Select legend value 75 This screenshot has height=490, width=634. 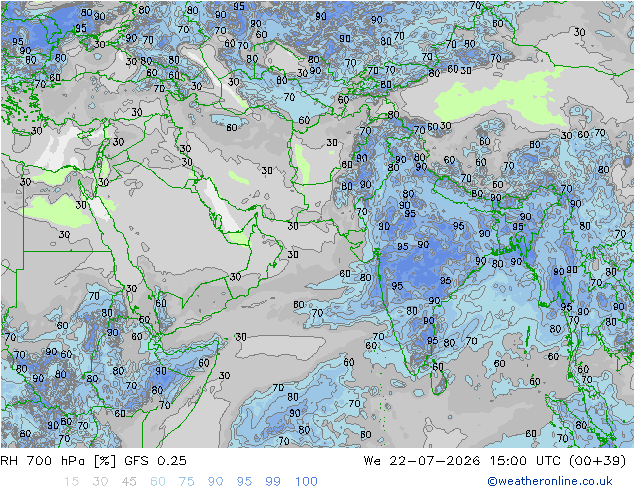(186, 481)
